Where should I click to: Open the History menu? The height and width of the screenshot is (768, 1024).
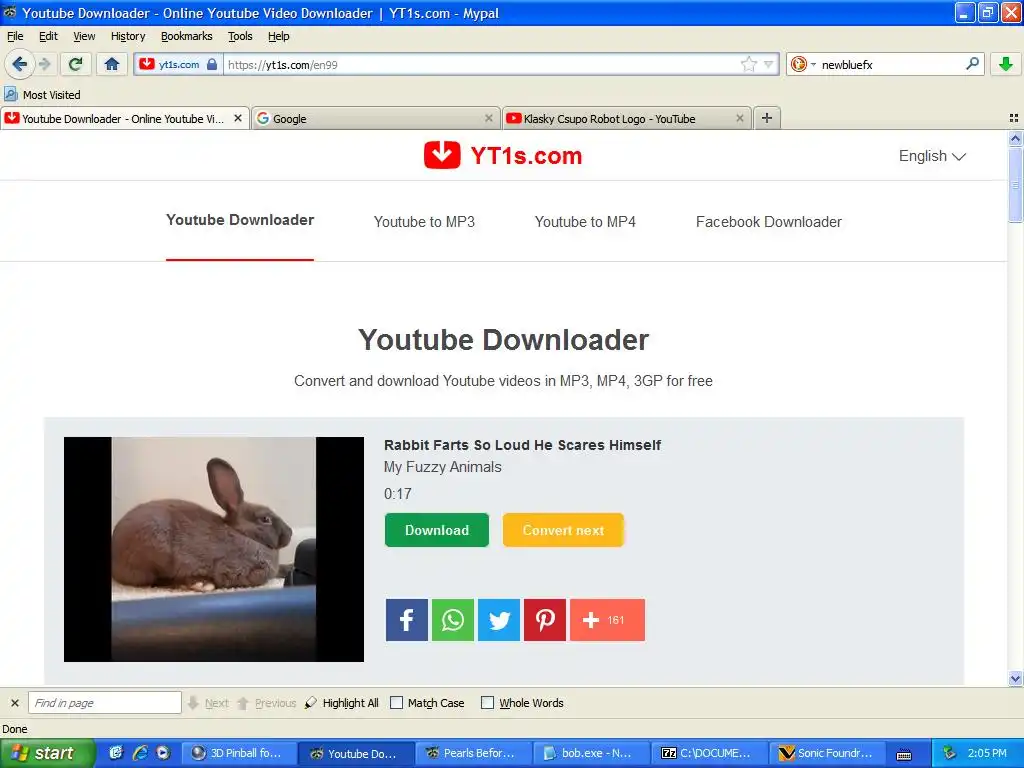point(128,37)
